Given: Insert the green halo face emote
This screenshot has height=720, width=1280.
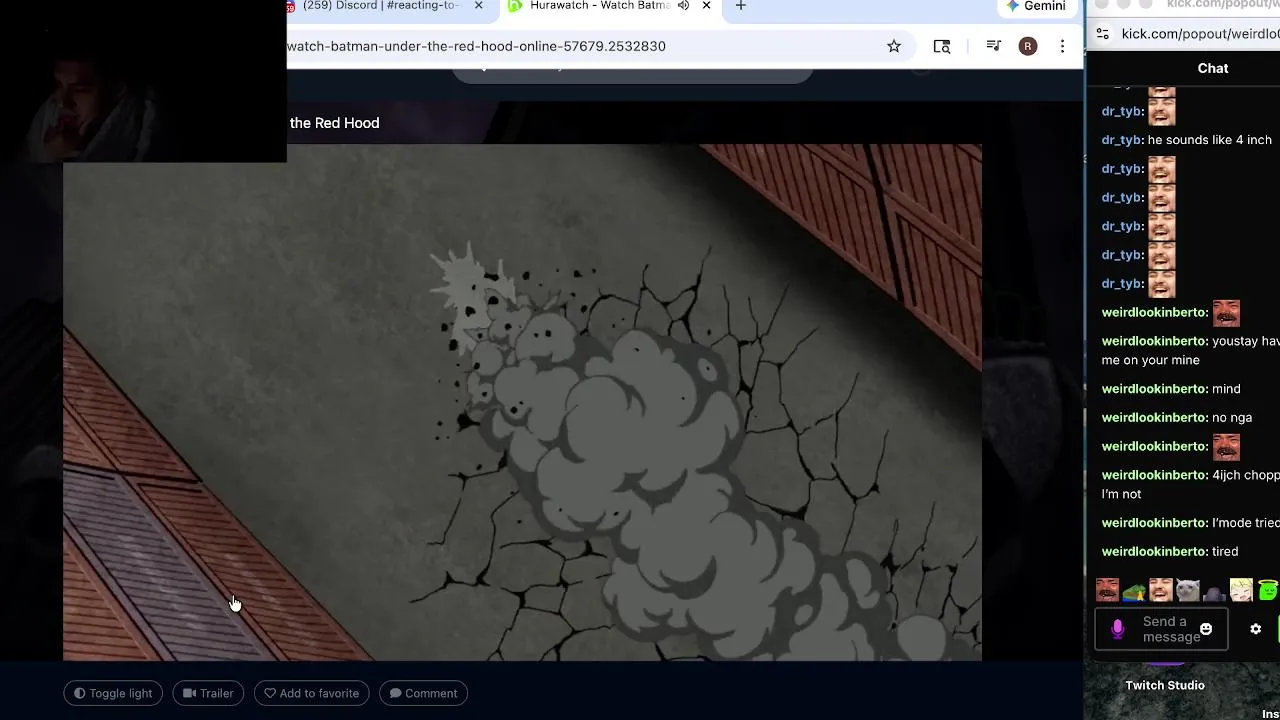Looking at the screenshot, I should tap(1268, 590).
